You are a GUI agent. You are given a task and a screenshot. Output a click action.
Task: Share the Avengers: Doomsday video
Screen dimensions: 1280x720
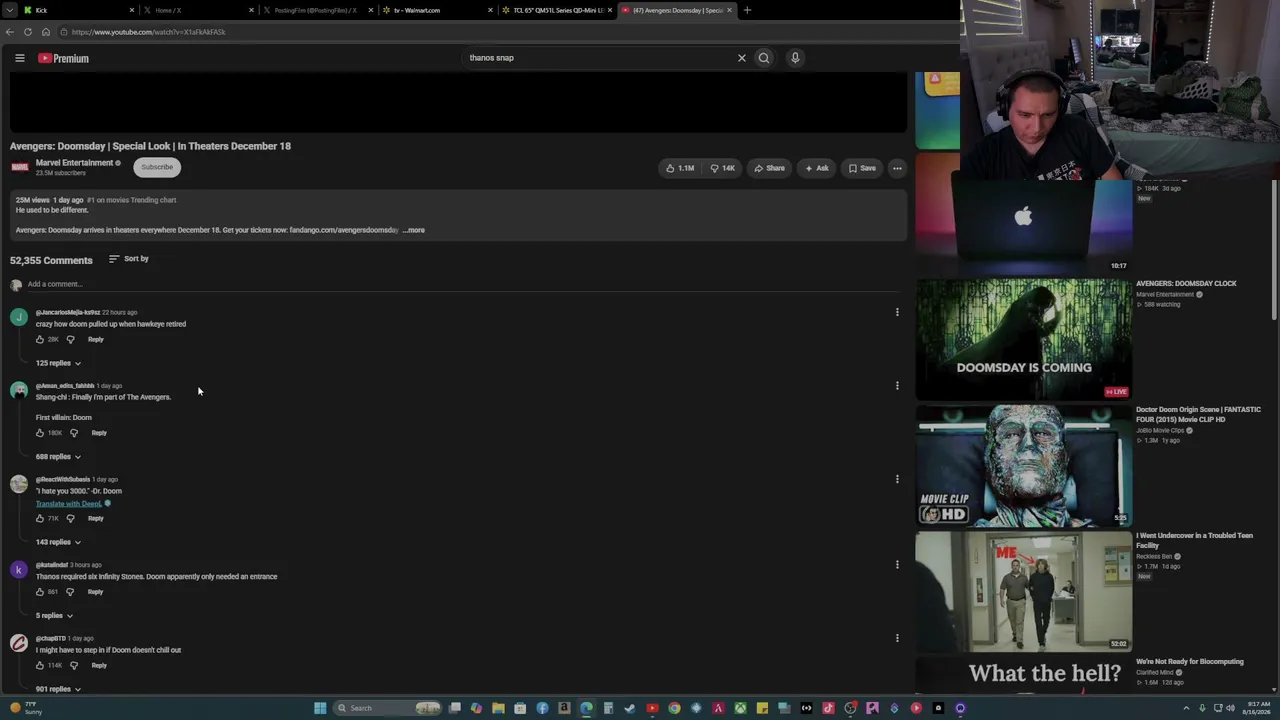(769, 168)
